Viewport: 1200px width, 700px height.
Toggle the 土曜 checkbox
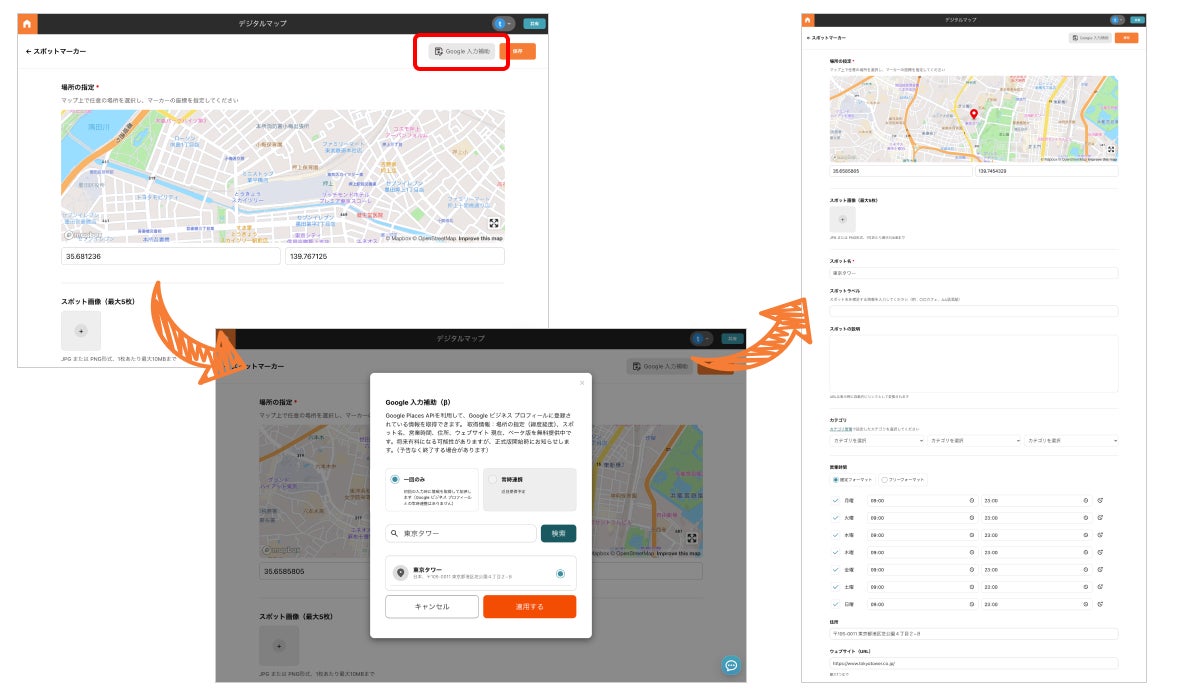[x=836, y=587]
